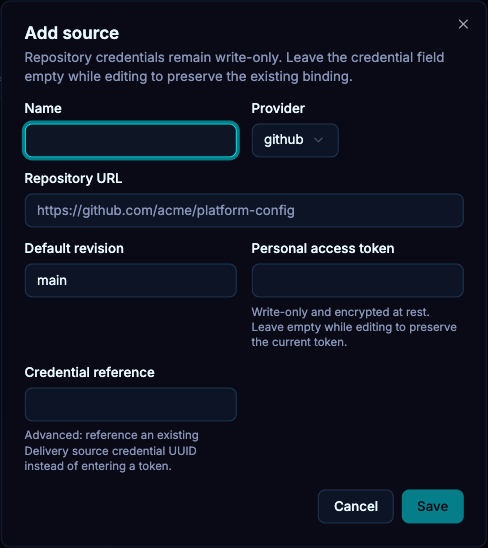Click the Name field label

point(43,108)
